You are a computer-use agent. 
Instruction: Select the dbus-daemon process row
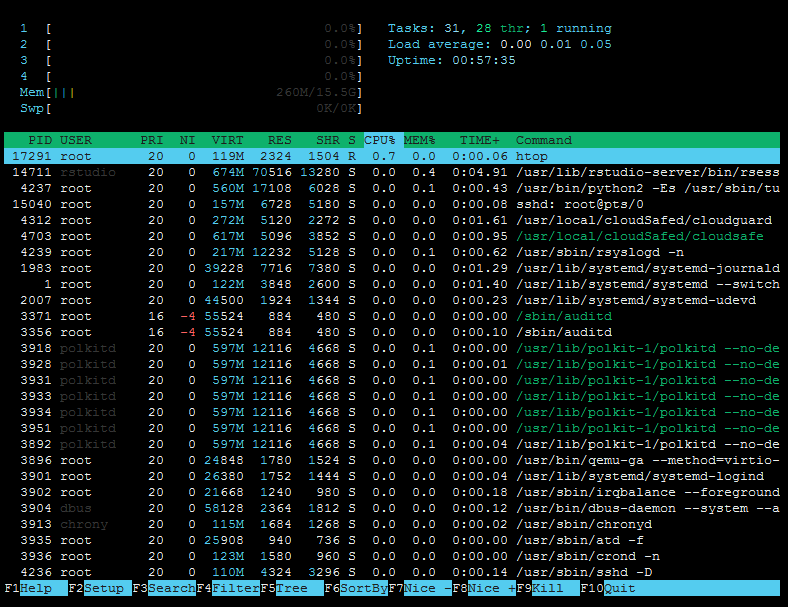(x=392, y=509)
